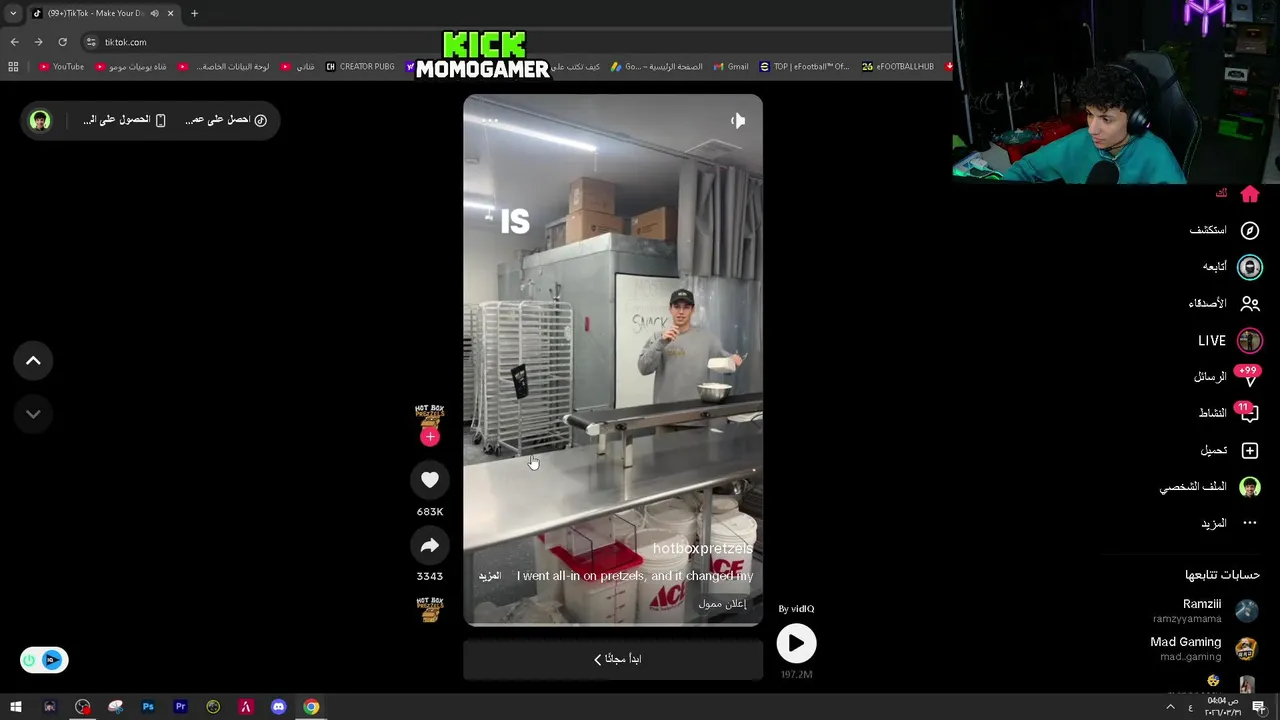Image resolution: width=1280 pixels, height=720 pixels.
Task: Open Discord from the taskbar
Action: coord(279,707)
